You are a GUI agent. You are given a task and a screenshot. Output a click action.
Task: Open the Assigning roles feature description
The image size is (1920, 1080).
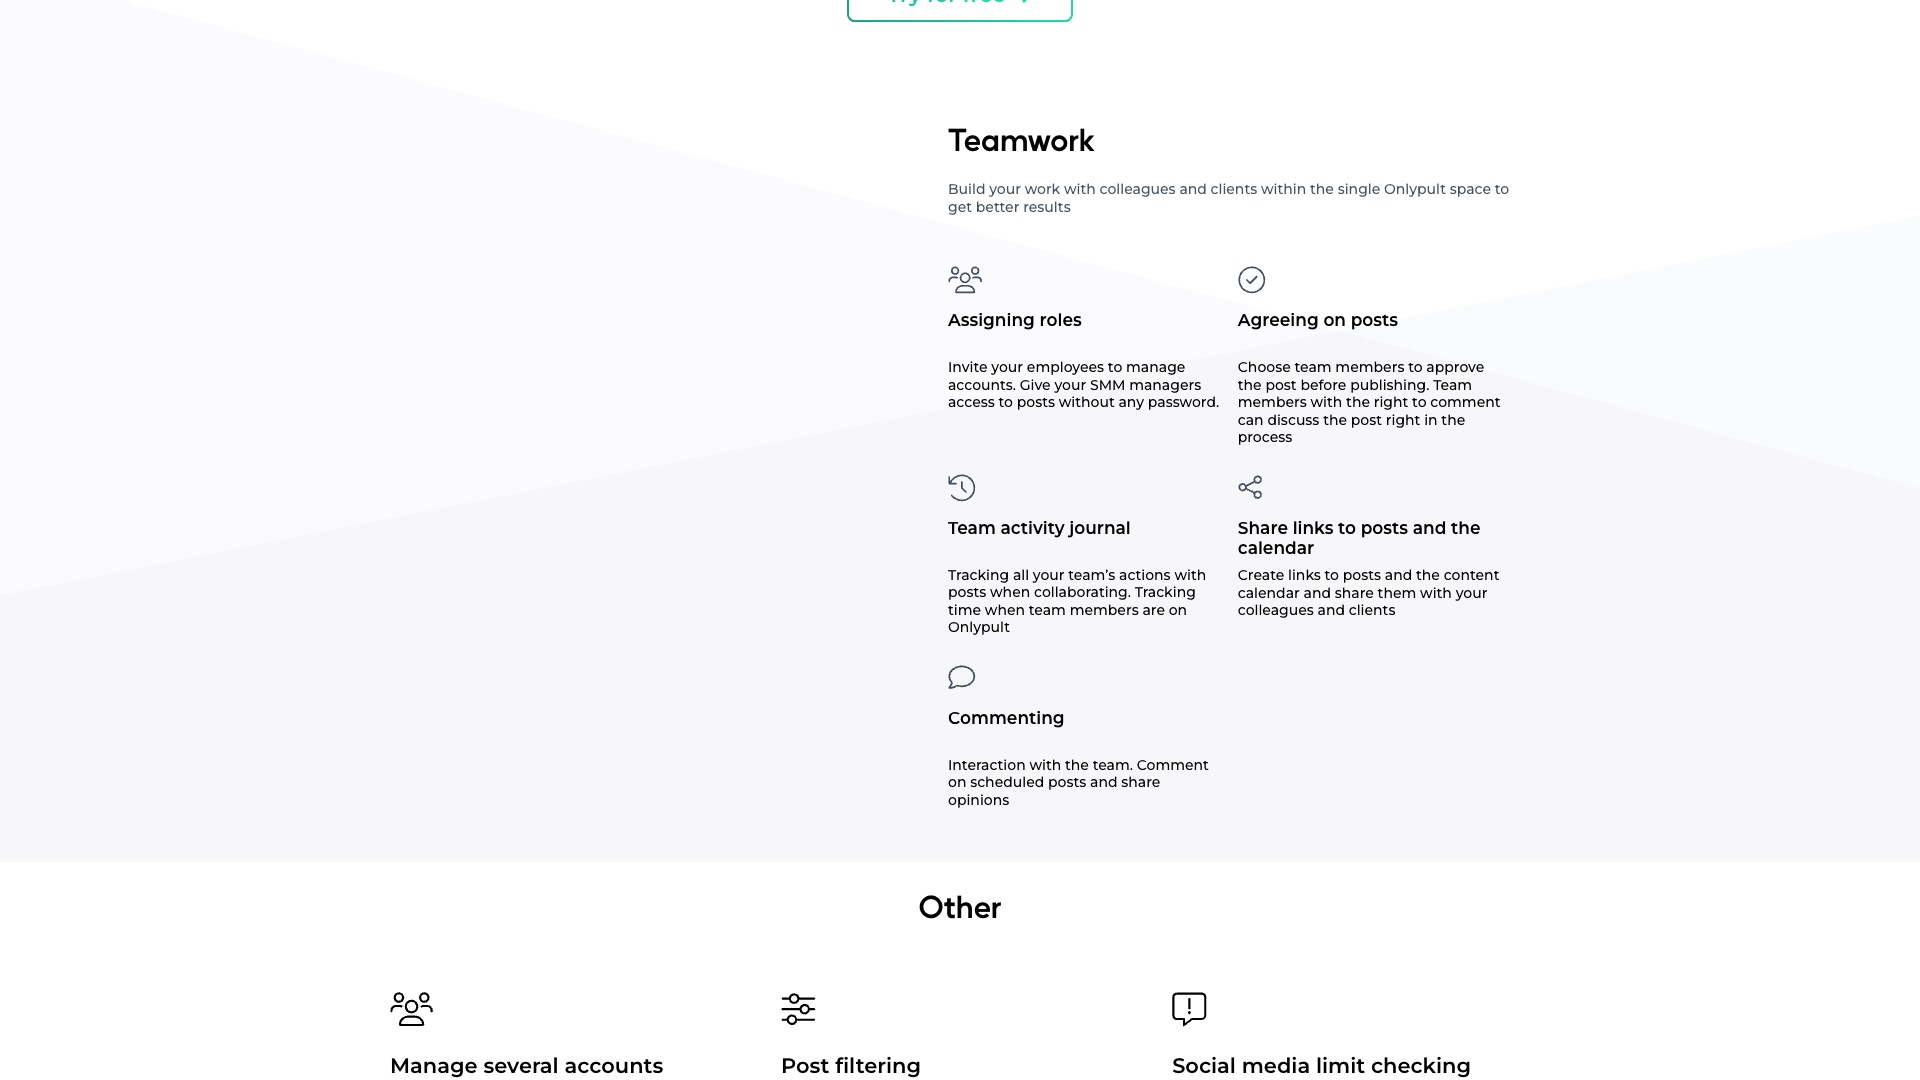1083,384
